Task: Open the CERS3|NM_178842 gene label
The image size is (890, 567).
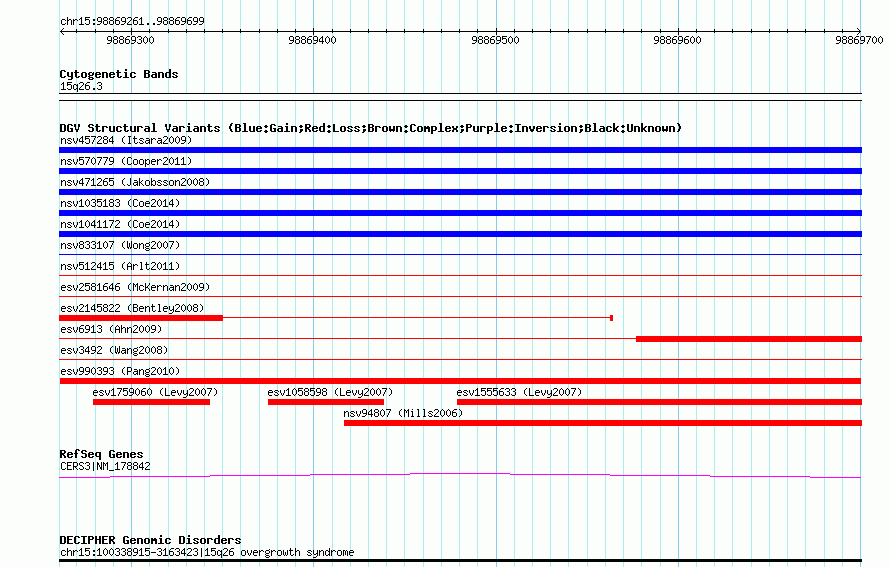Action: click(x=105, y=467)
